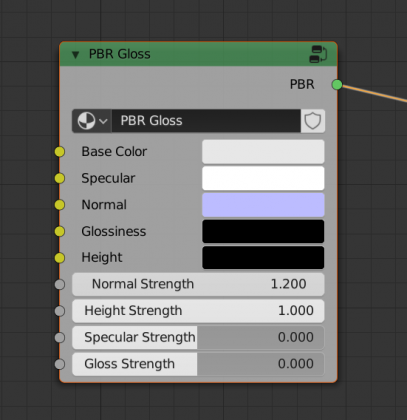Open the white Specular color swatch
407x420 pixels.
(263, 178)
